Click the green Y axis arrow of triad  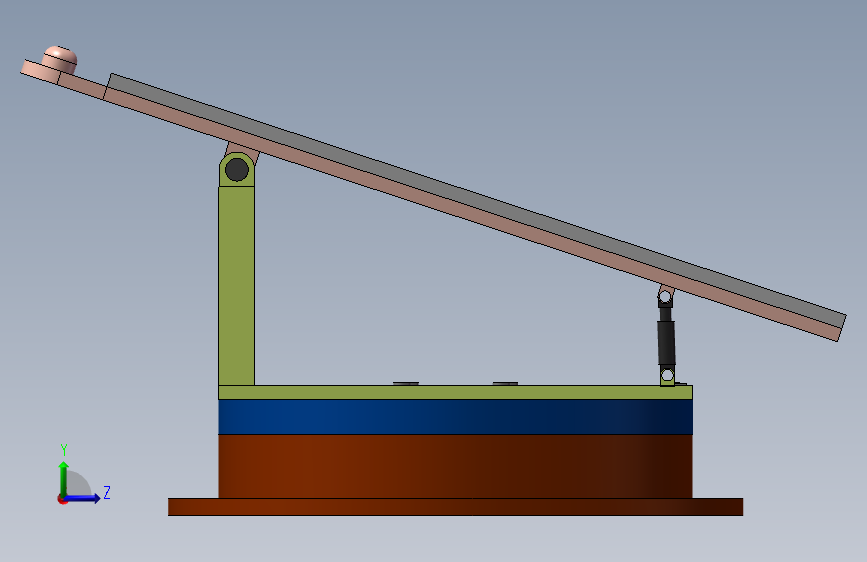click(64, 478)
